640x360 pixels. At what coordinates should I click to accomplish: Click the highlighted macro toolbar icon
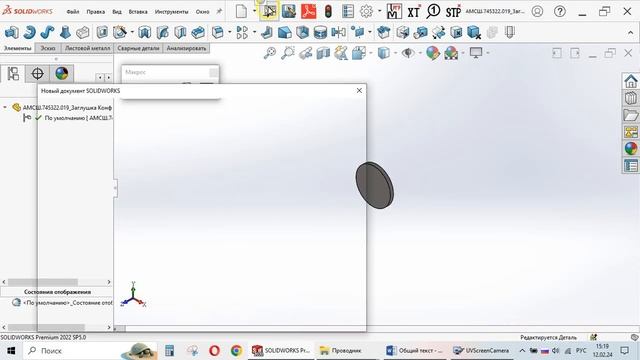coord(269,11)
